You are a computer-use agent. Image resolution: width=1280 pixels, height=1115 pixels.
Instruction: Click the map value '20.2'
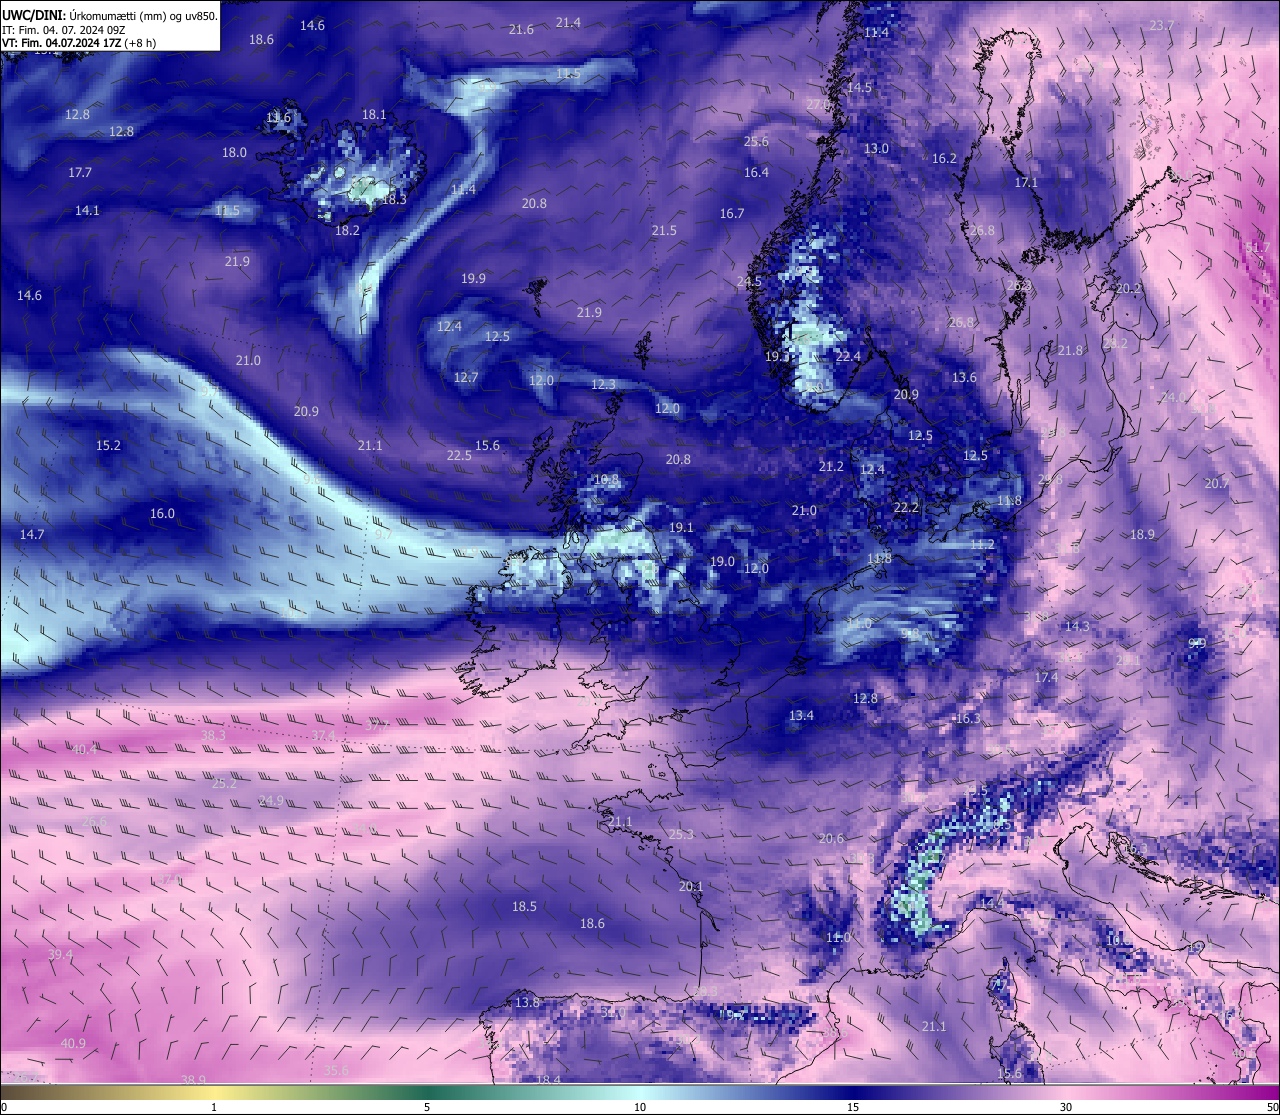tap(1128, 288)
